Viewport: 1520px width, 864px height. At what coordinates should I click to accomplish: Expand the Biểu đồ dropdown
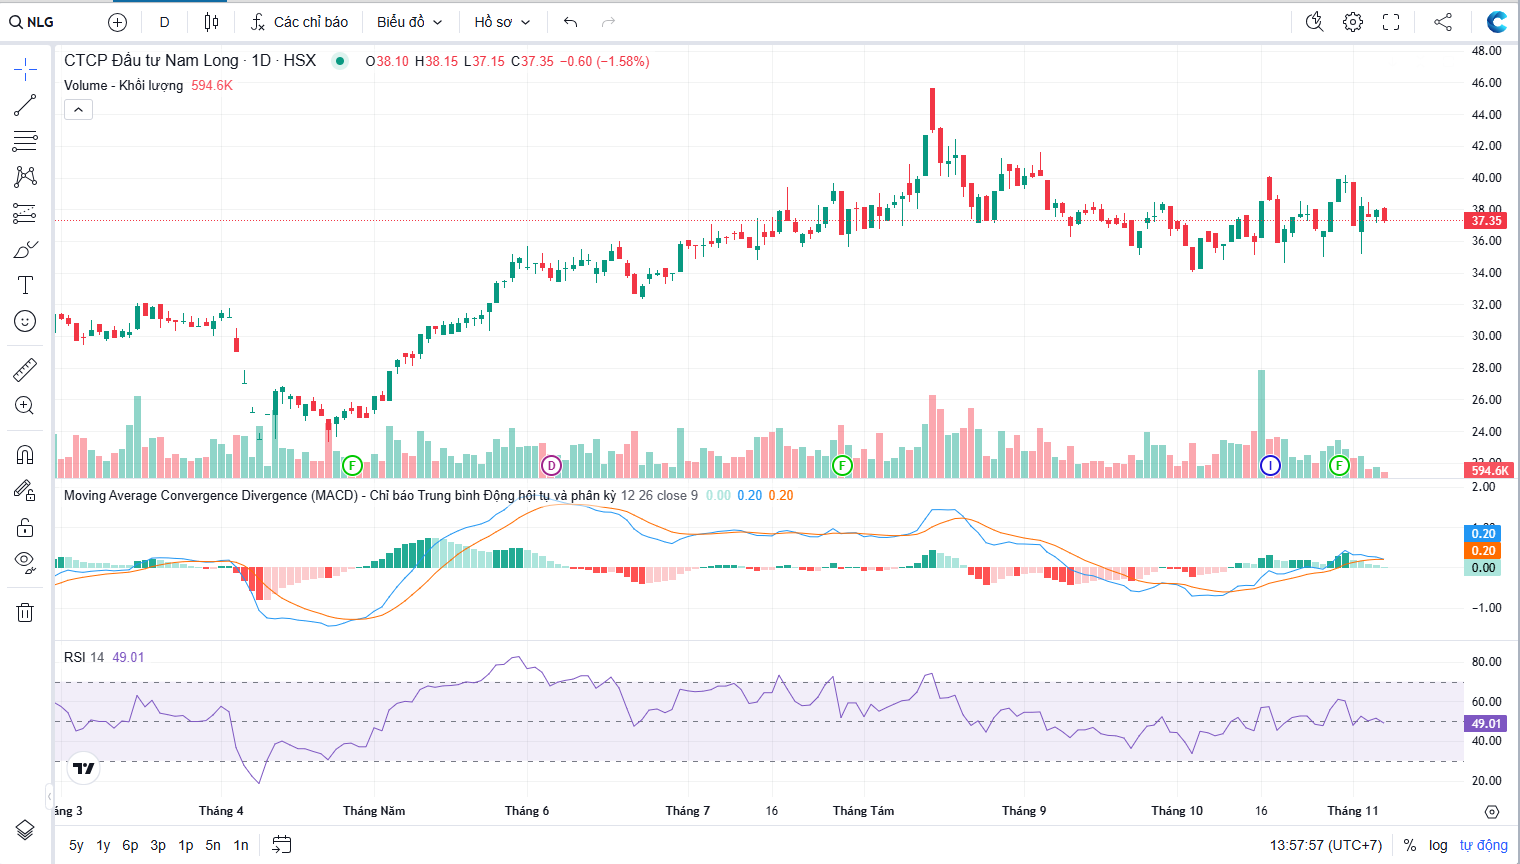point(409,22)
